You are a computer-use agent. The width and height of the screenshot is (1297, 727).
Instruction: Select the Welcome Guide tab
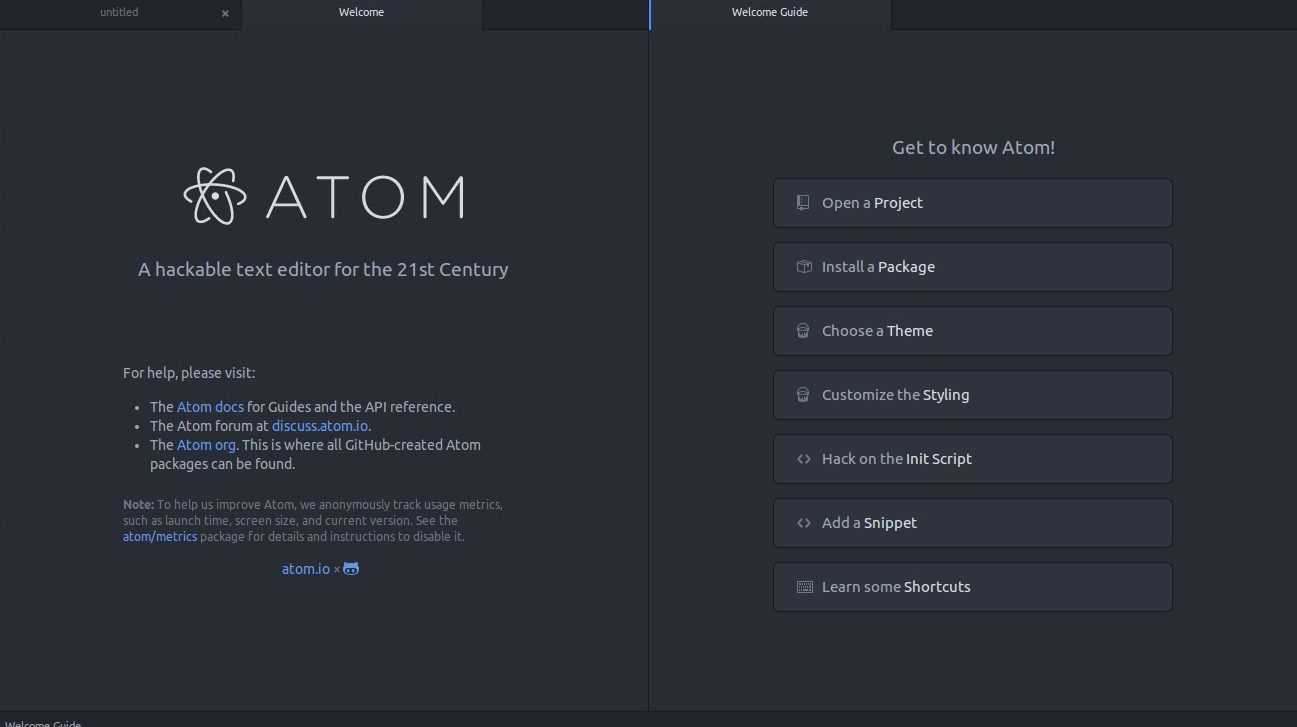[x=769, y=13]
